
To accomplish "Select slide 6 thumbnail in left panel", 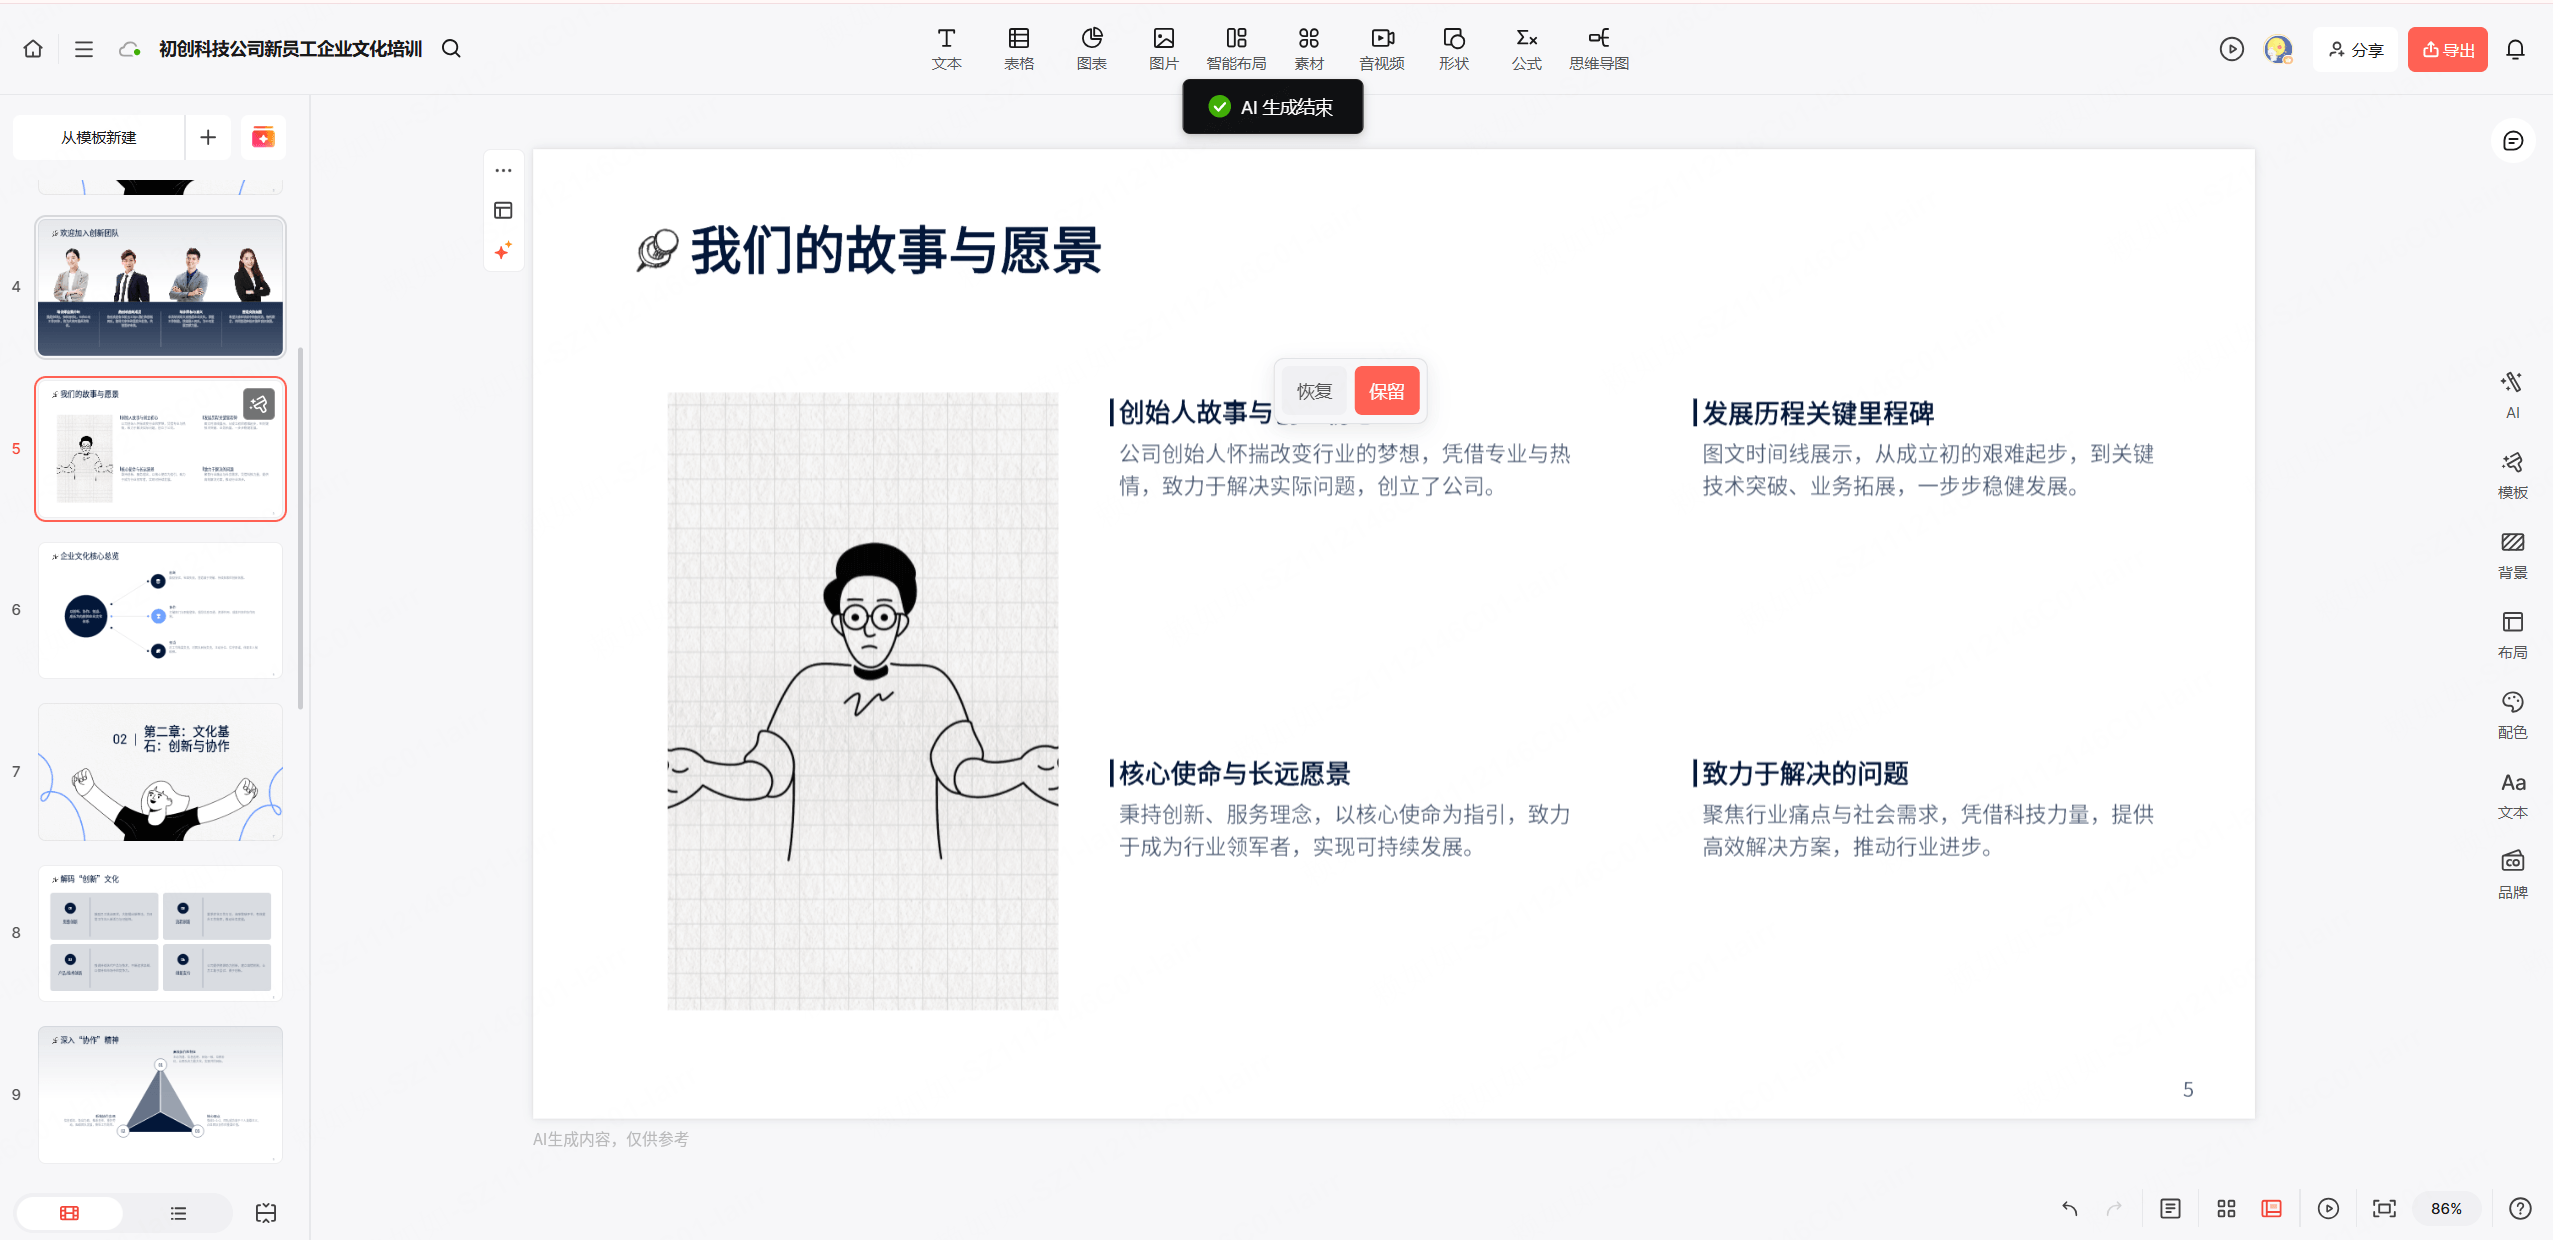I will coord(160,610).
